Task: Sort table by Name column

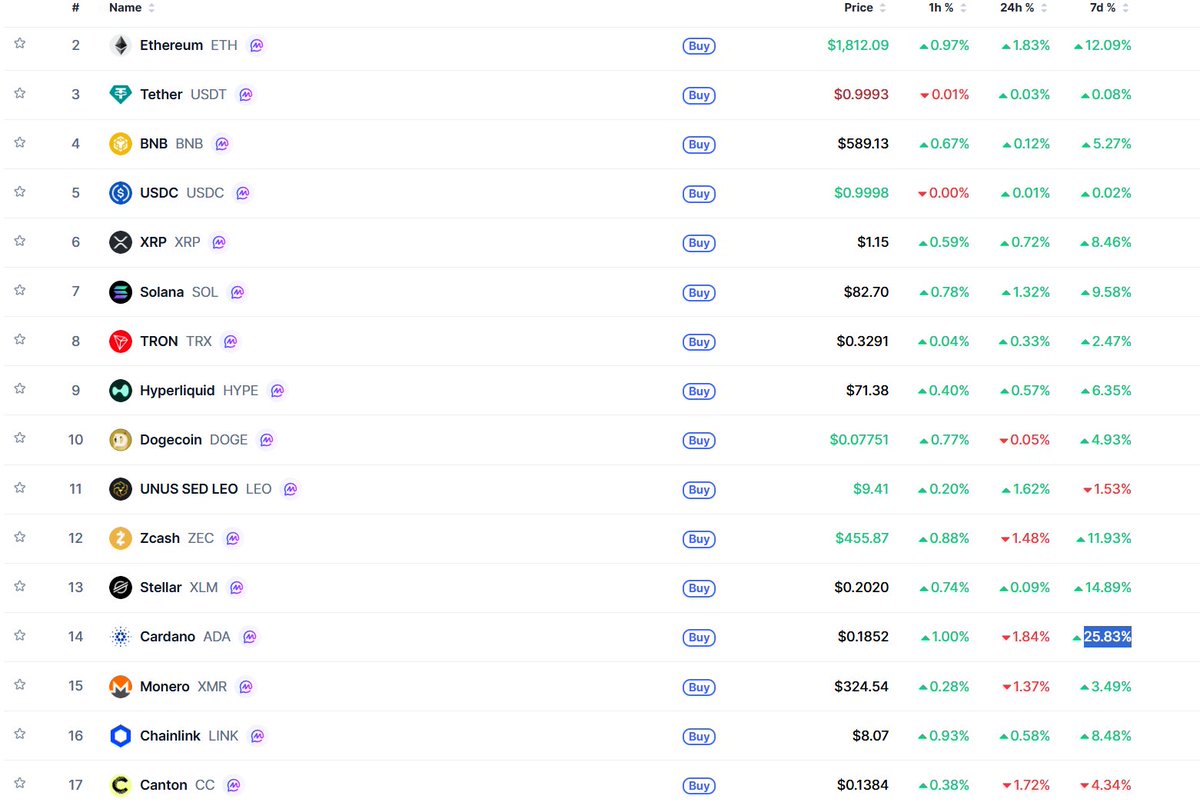Action: click(132, 7)
